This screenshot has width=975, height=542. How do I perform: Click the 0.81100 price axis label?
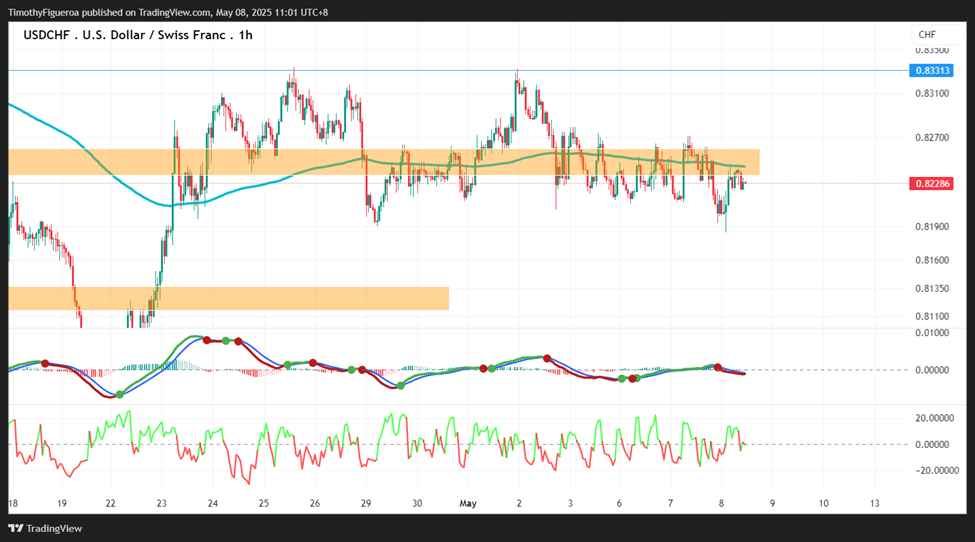click(932, 316)
